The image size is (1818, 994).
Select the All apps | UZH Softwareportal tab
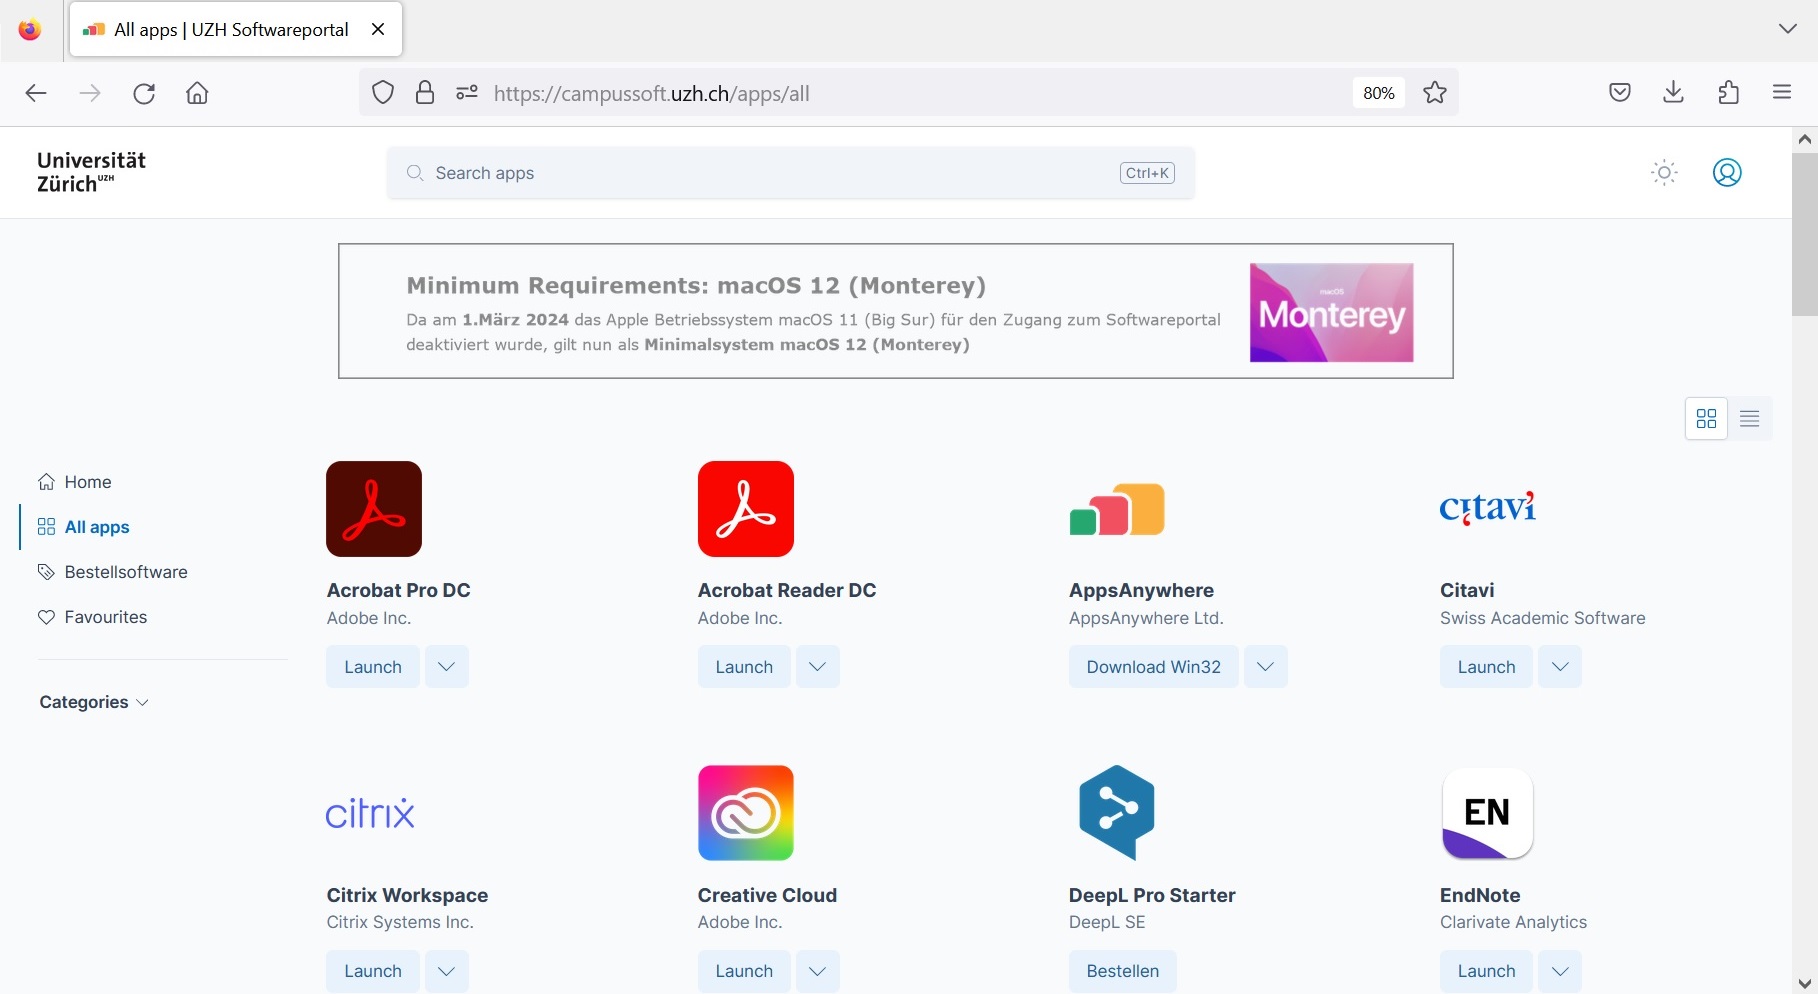(x=236, y=29)
